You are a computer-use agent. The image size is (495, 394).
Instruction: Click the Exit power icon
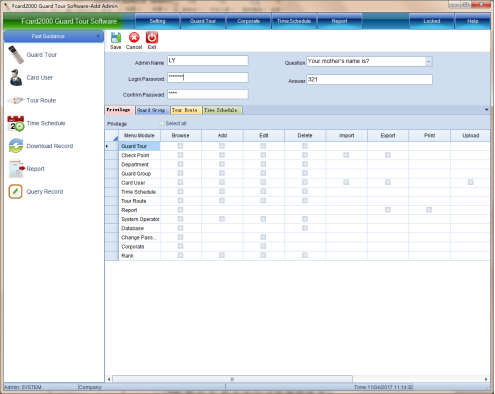152,37
